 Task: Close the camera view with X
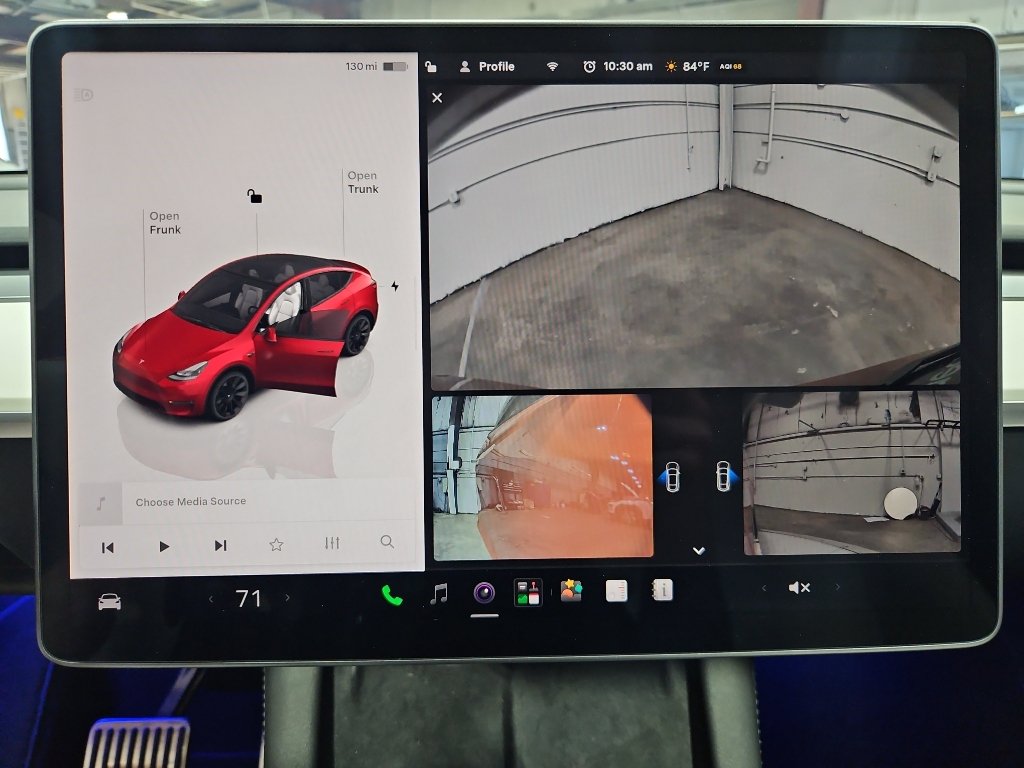(x=437, y=97)
